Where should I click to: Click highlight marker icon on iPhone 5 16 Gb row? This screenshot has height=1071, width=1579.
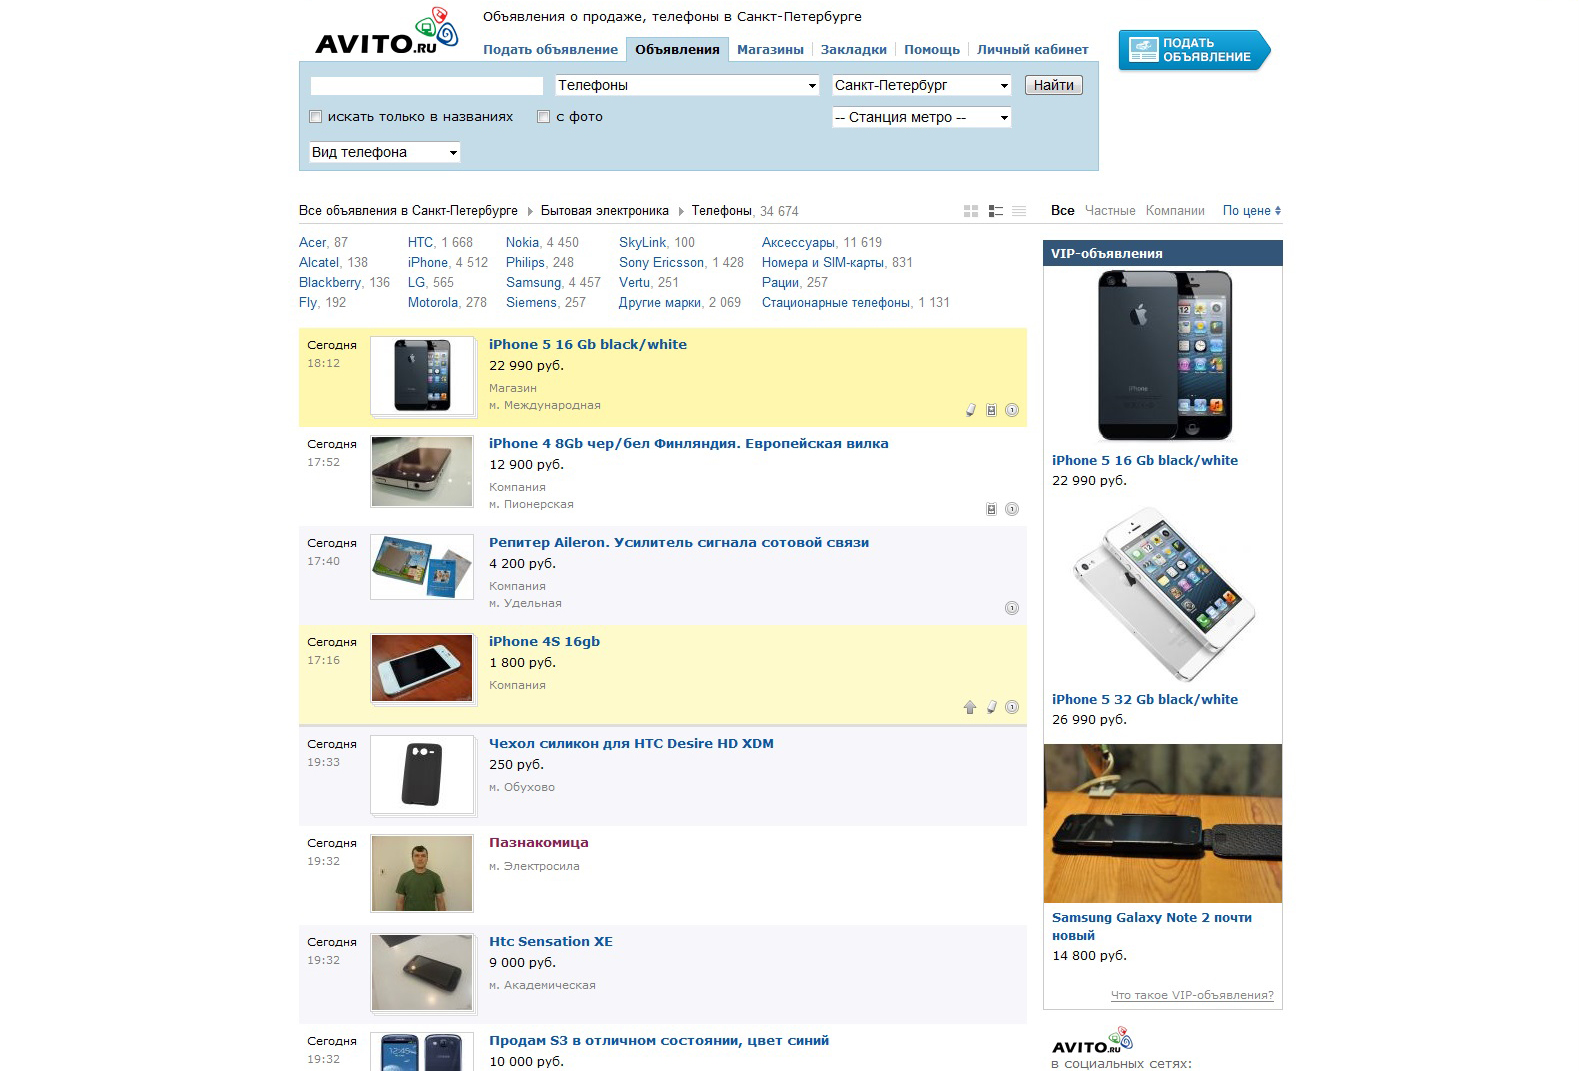tap(970, 410)
